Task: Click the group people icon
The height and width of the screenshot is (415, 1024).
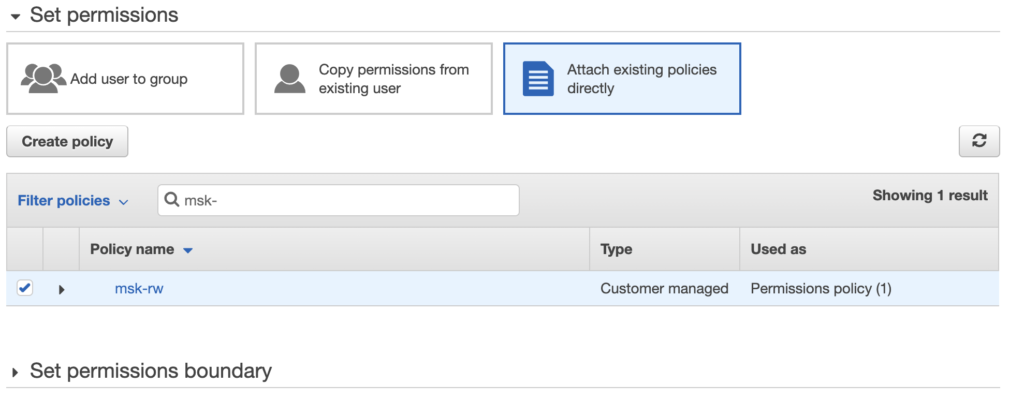Action: tap(44, 78)
